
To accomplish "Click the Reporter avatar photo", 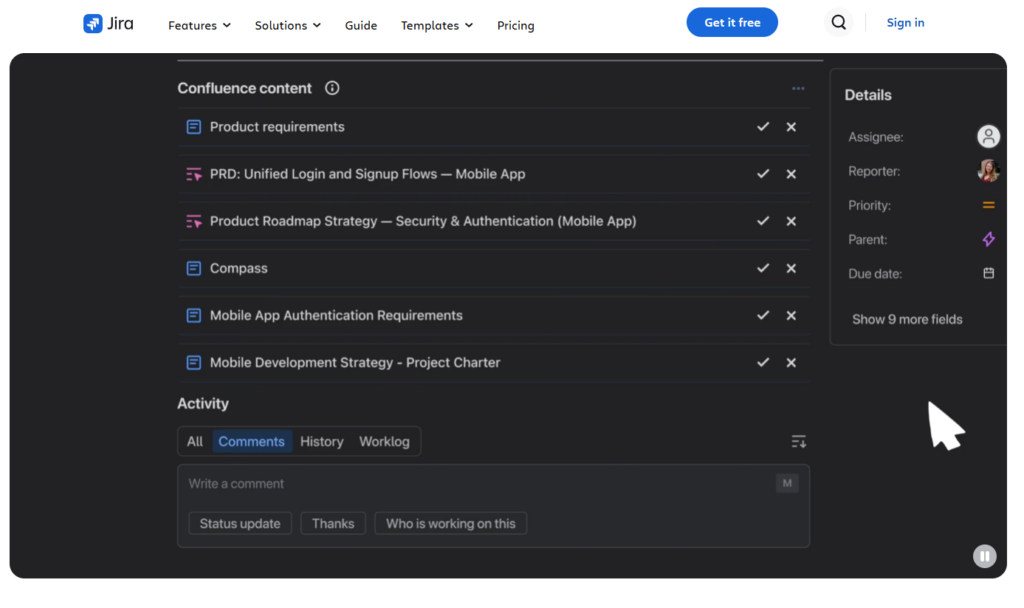I will click(988, 170).
